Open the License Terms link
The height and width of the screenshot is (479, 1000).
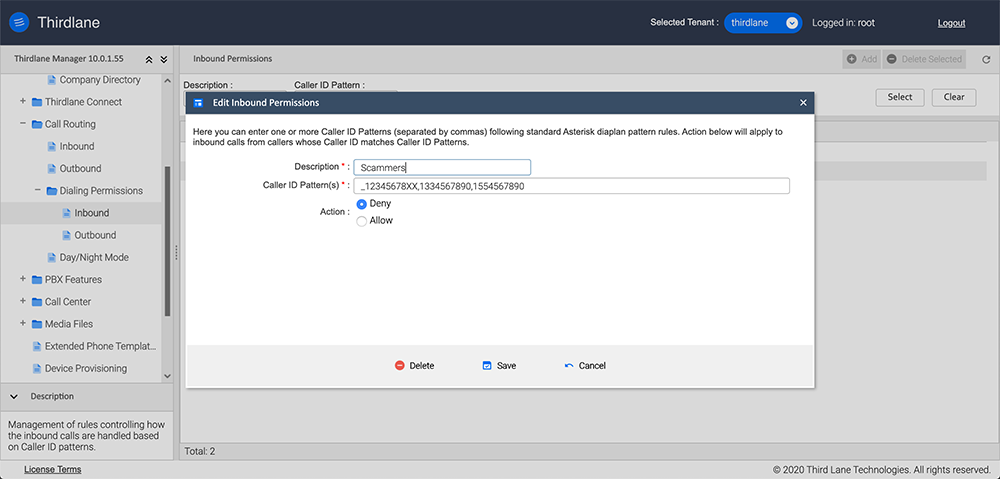point(52,469)
